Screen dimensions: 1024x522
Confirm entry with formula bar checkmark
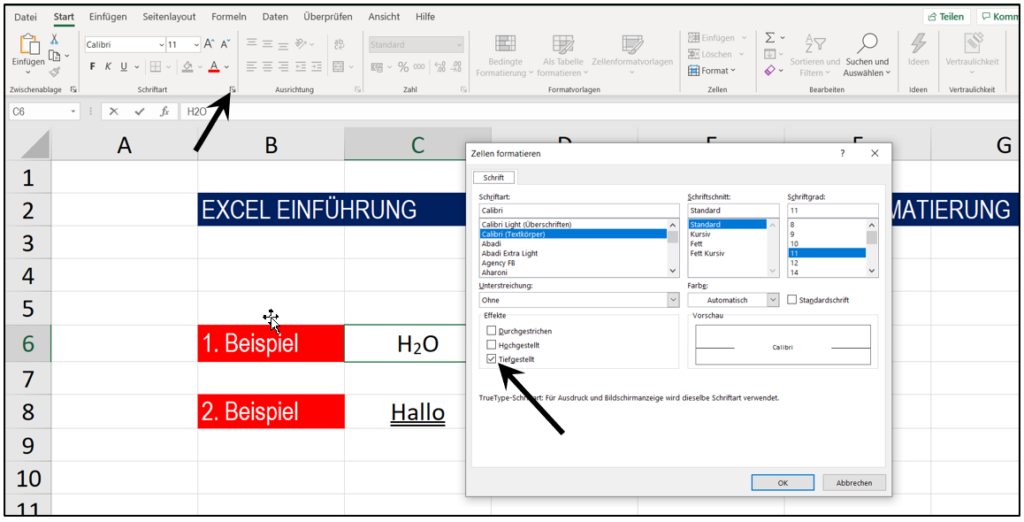point(139,112)
